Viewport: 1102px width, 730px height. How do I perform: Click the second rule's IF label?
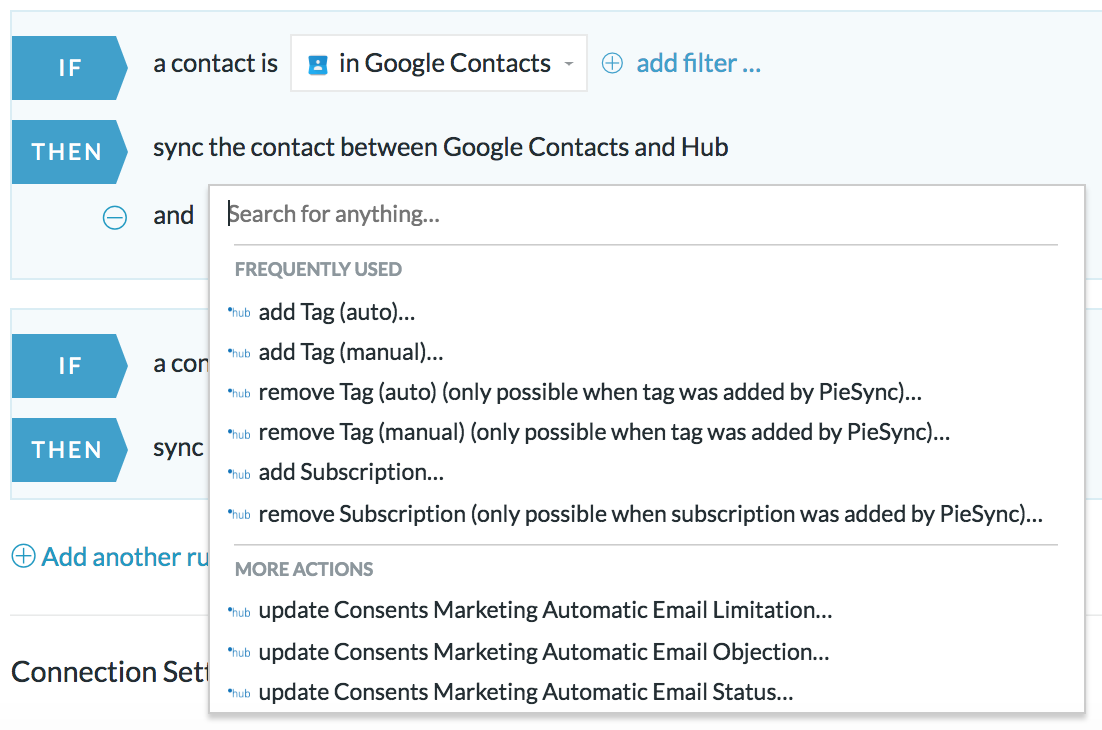[70, 365]
